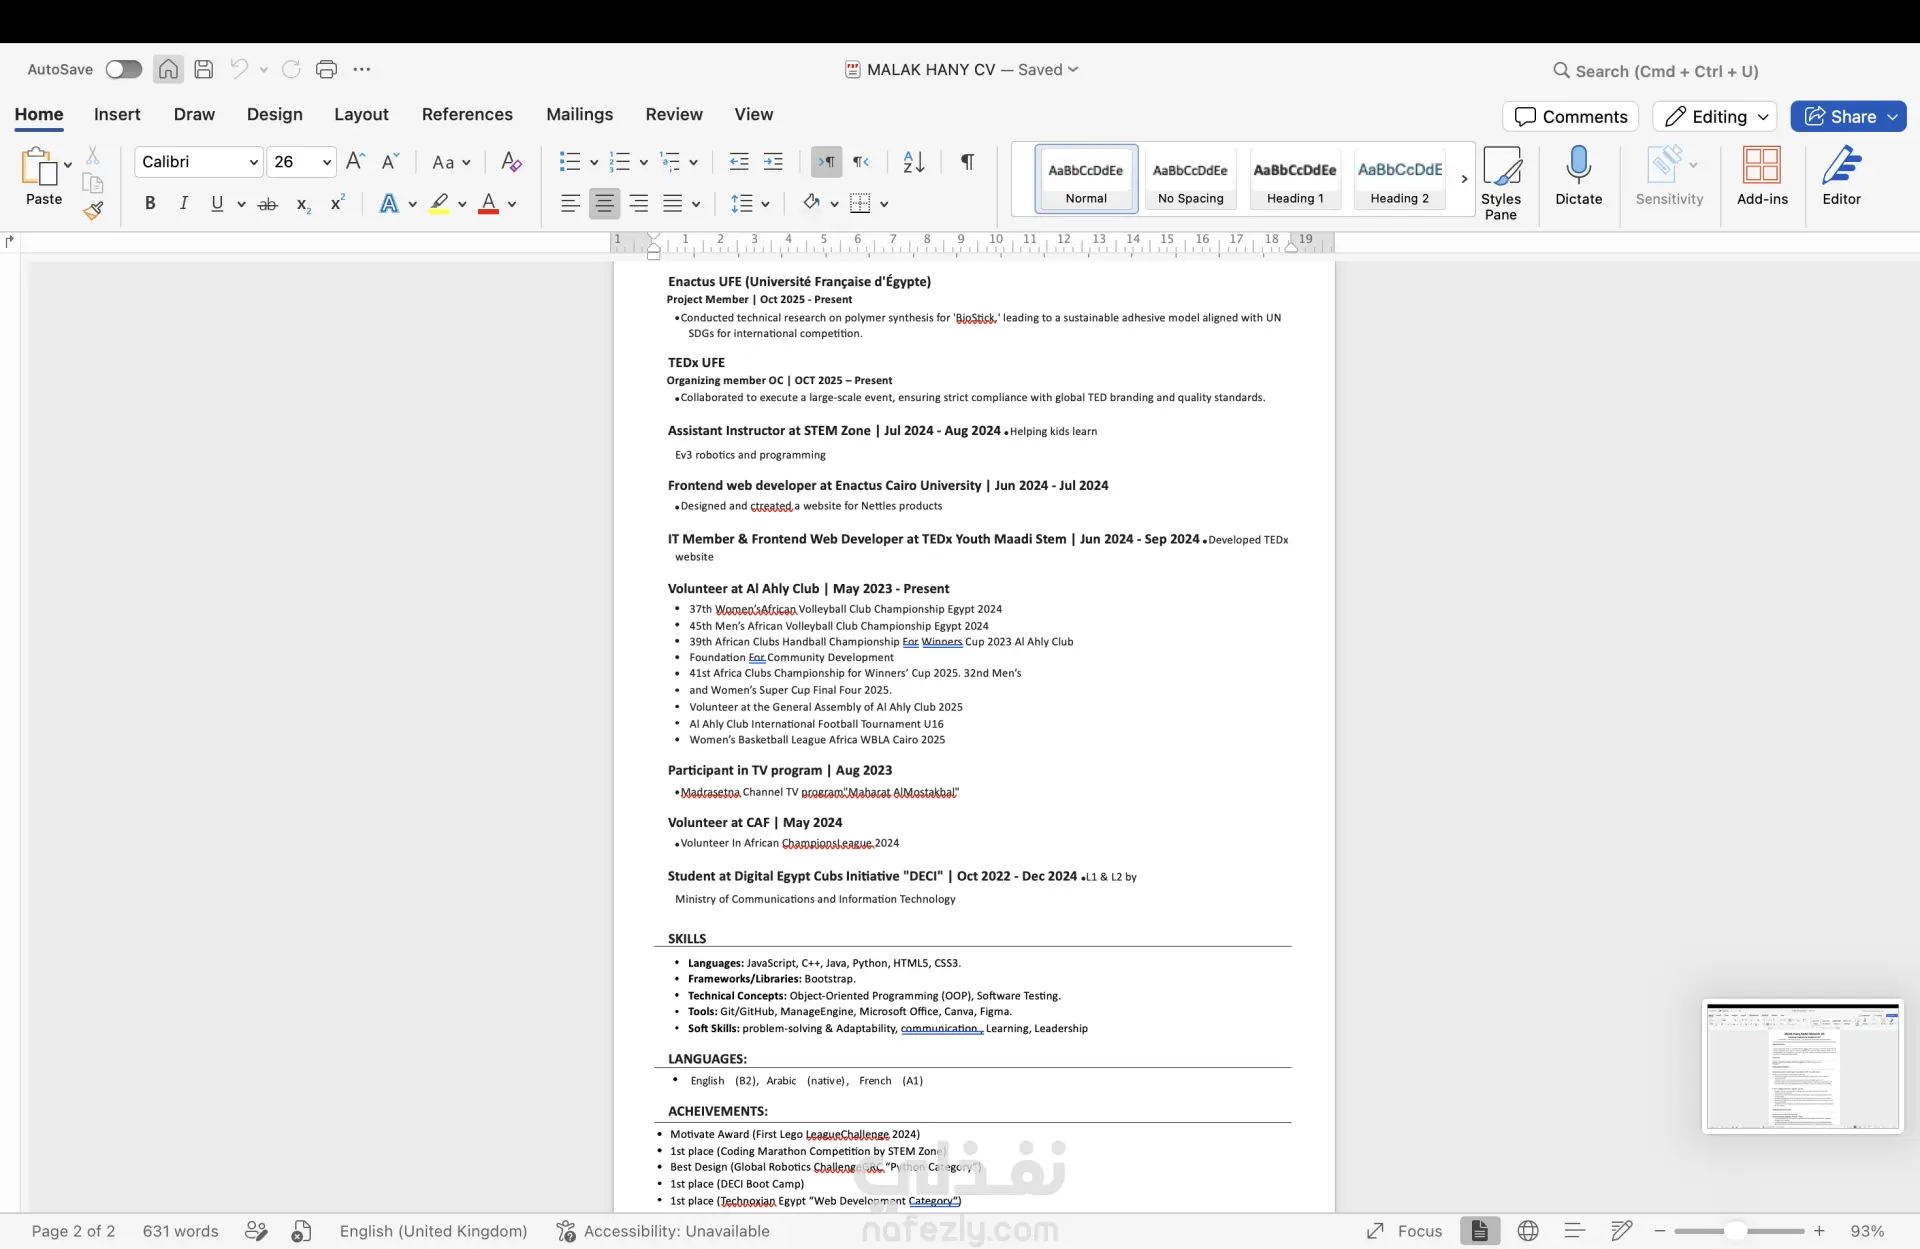Open the font name dropdown
Viewport: 1920px width, 1249px height.
click(x=254, y=162)
